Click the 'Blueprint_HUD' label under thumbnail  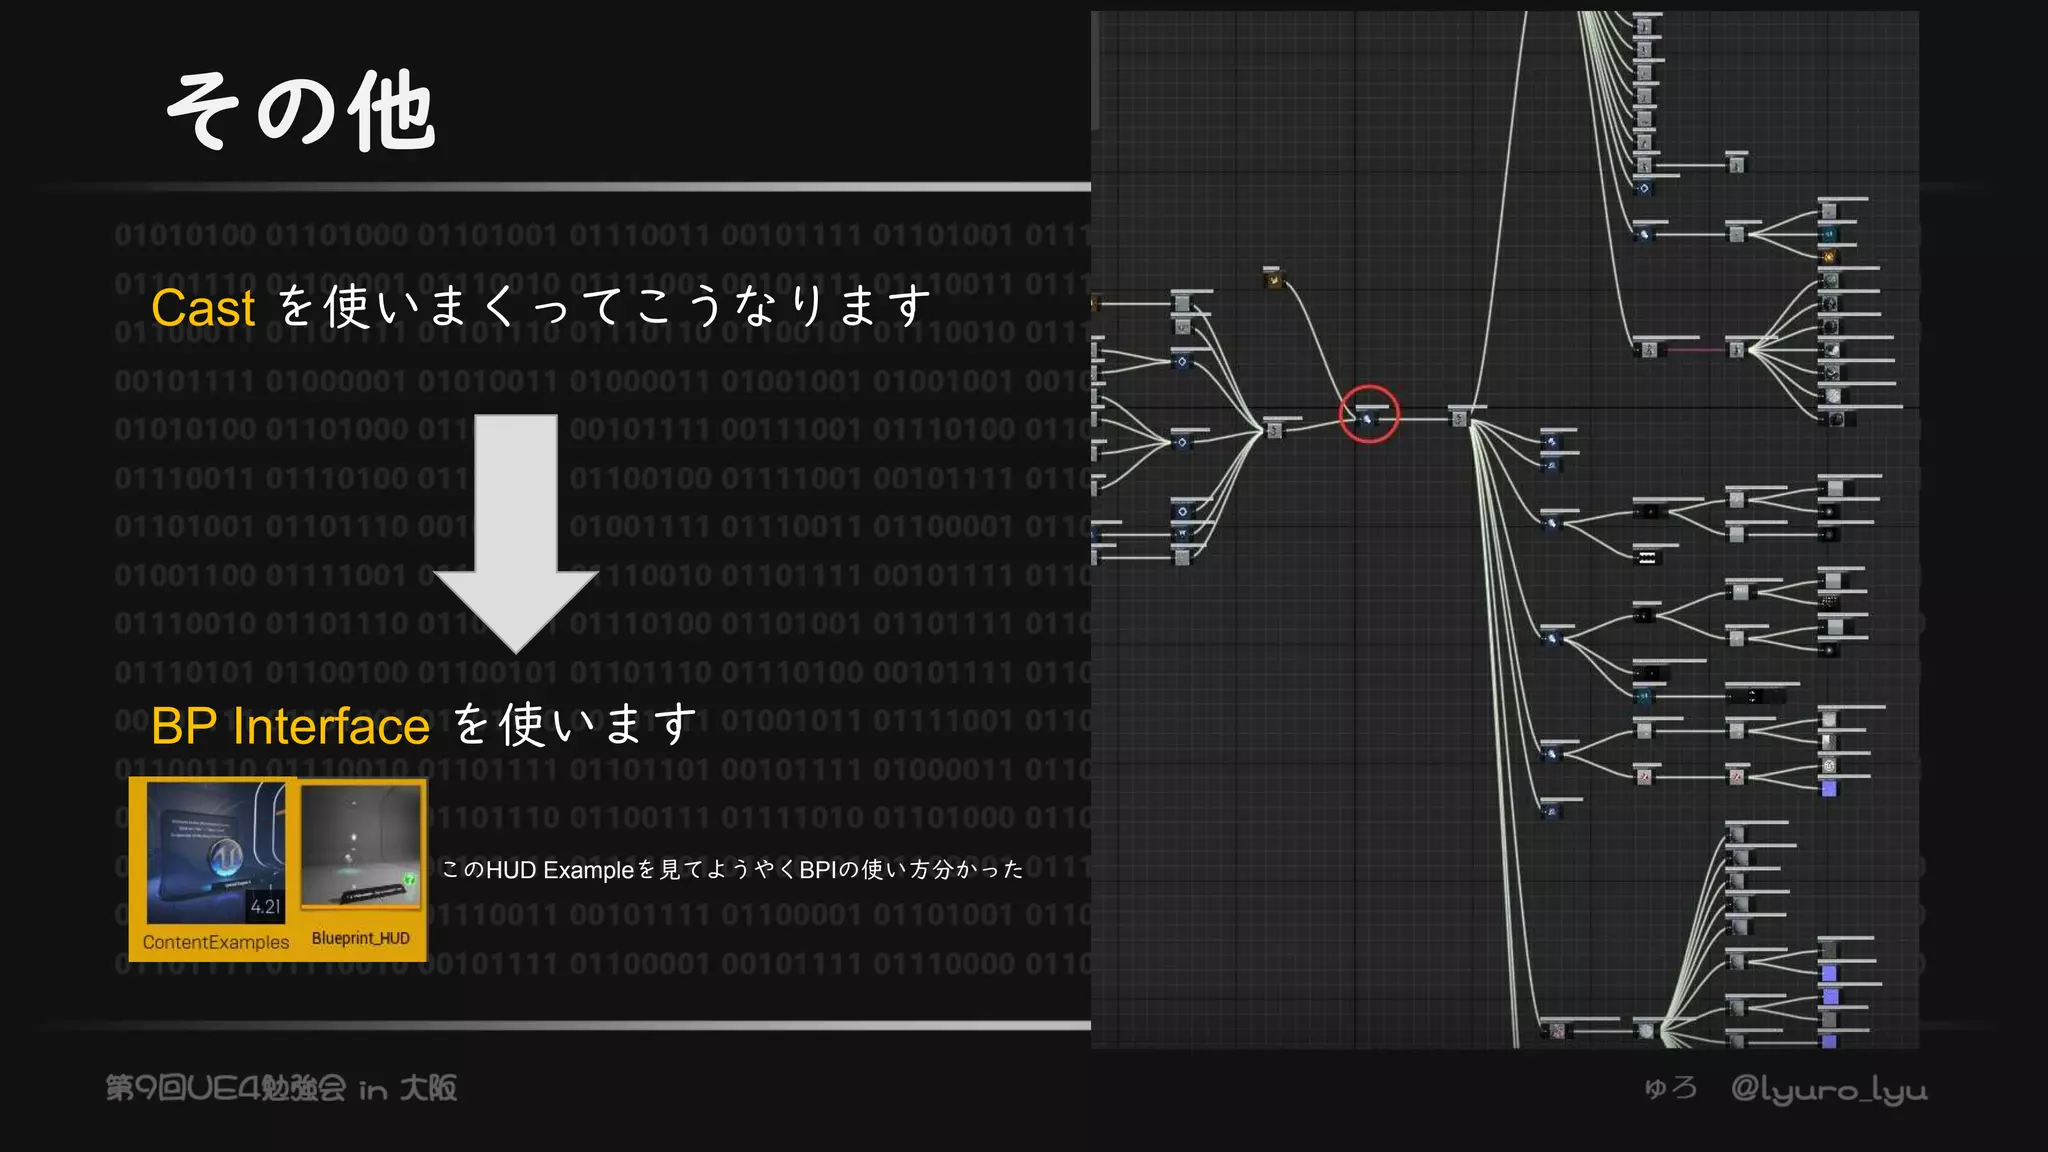coord(361,938)
